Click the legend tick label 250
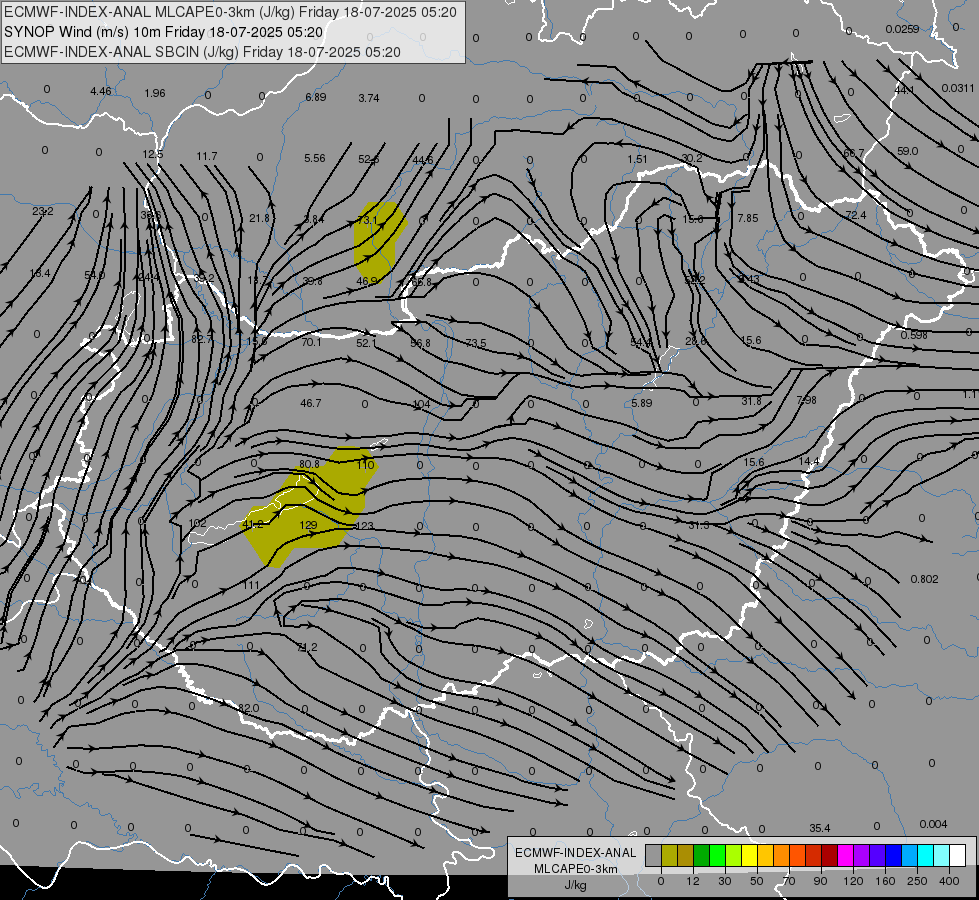The width and height of the screenshot is (979, 900). (917, 881)
